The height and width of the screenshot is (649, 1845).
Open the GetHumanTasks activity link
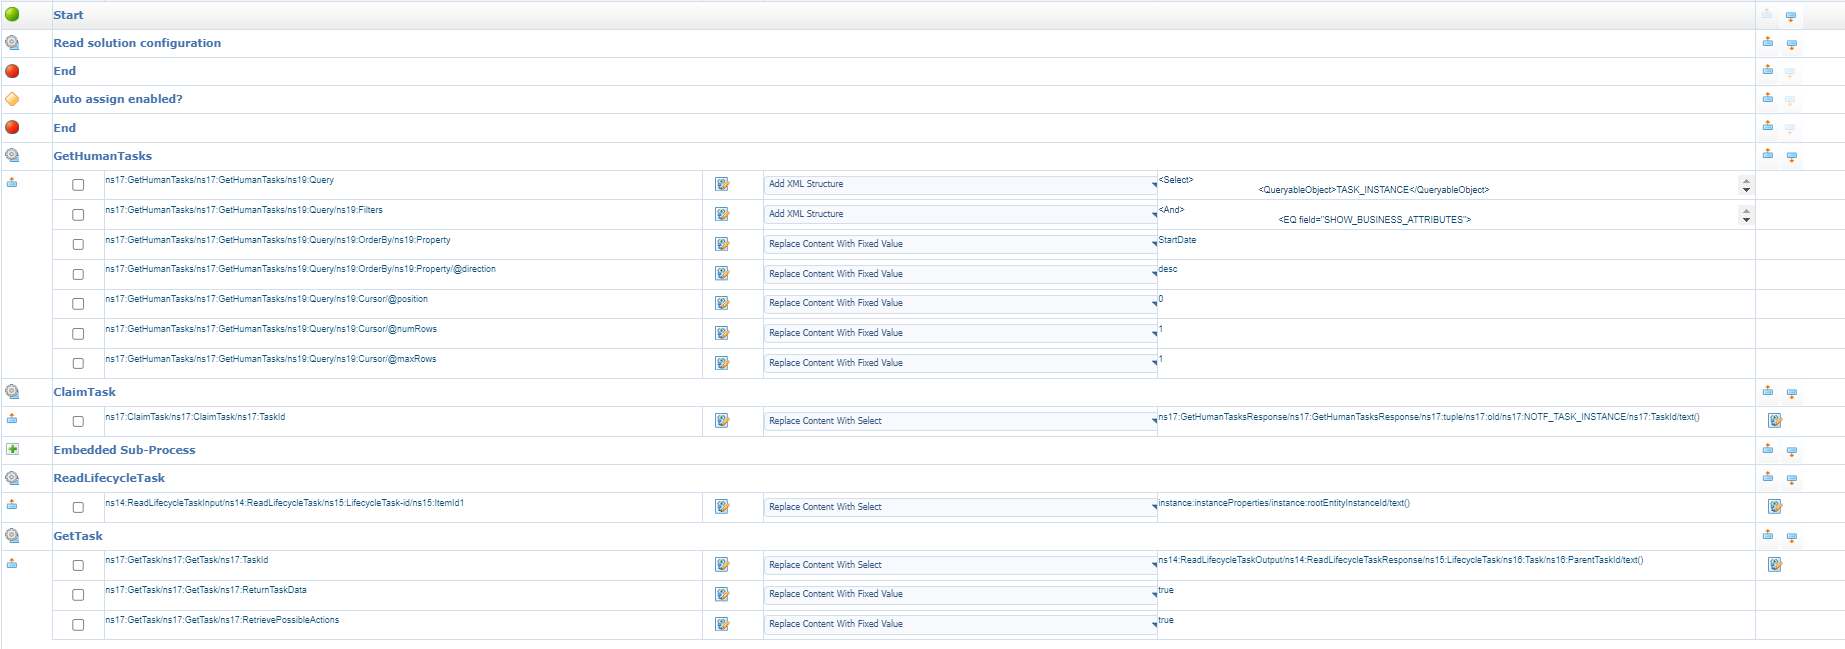click(x=103, y=156)
